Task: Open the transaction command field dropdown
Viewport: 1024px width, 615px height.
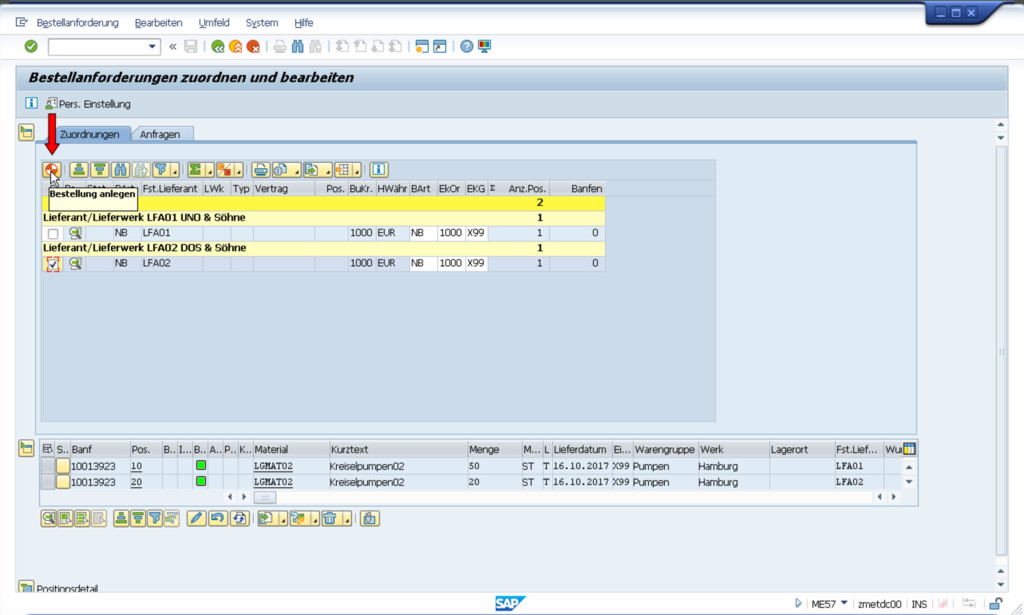Action: click(153, 46)
